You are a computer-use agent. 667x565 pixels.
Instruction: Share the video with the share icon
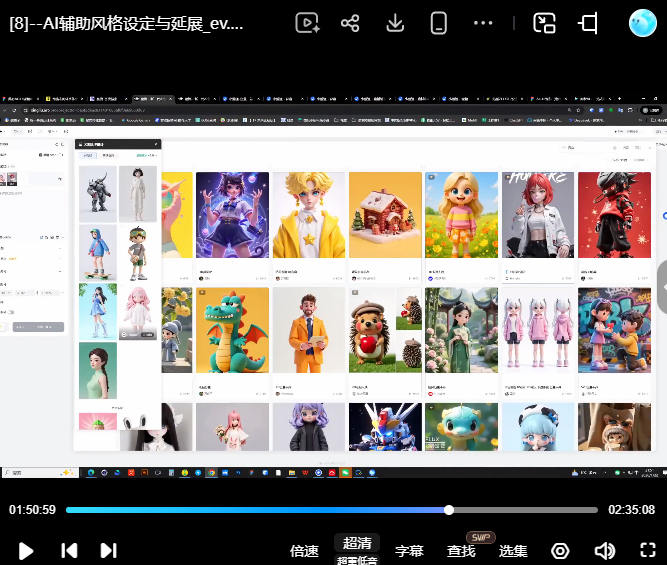pyautogui.click(x=350, y=23)
